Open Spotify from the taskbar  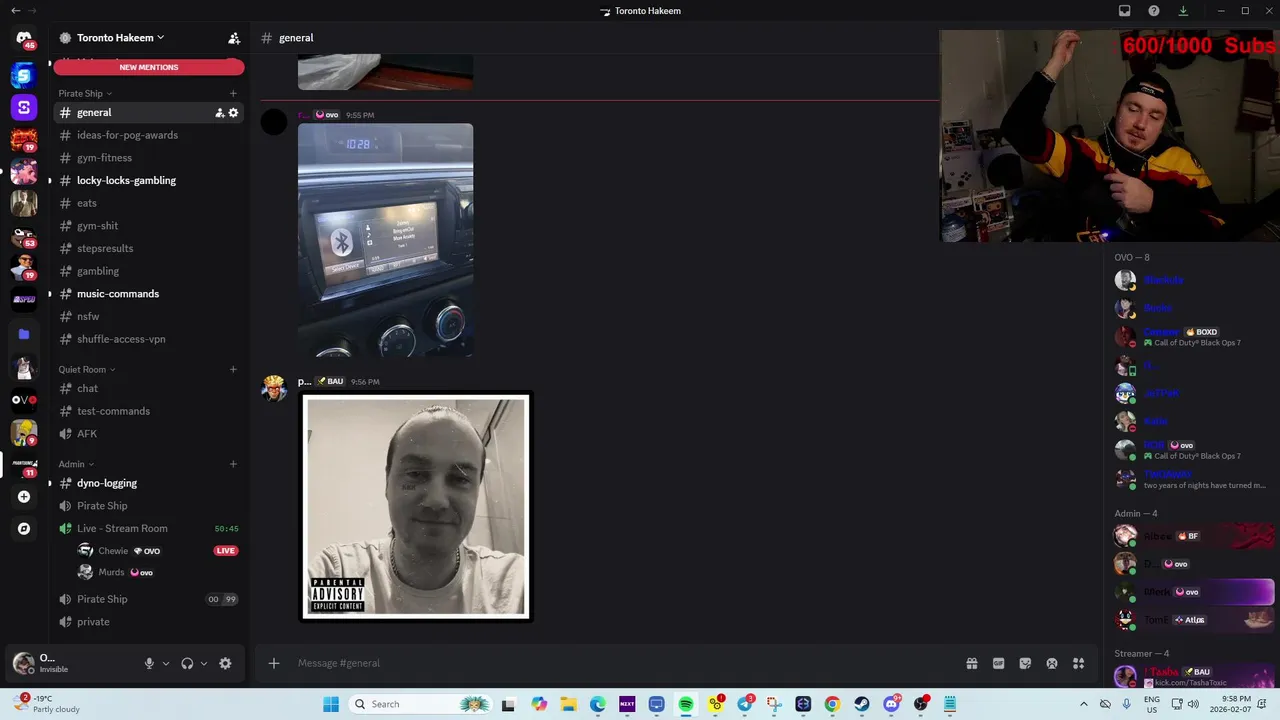(x=686, y=704)
